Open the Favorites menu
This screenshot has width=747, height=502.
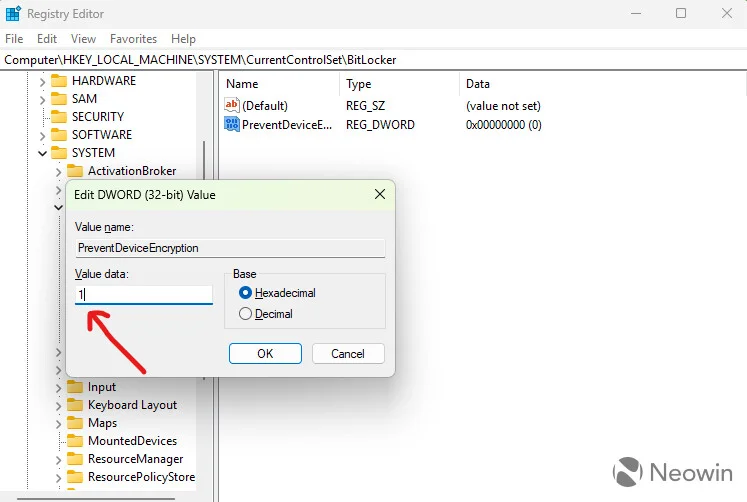133,39
